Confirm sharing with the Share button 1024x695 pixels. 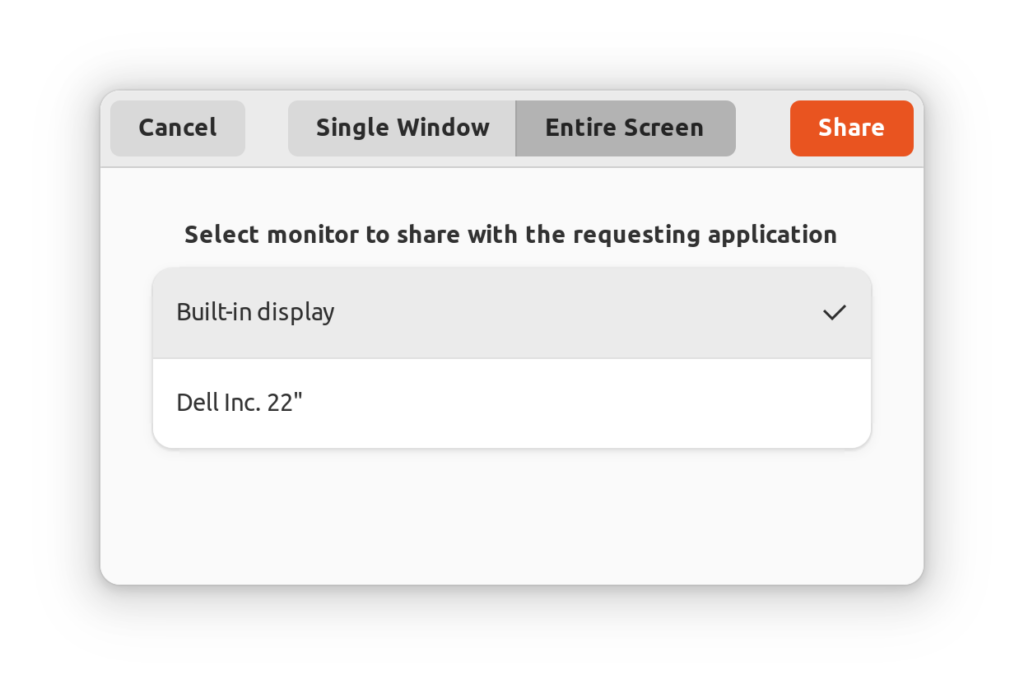pos(852,128)
